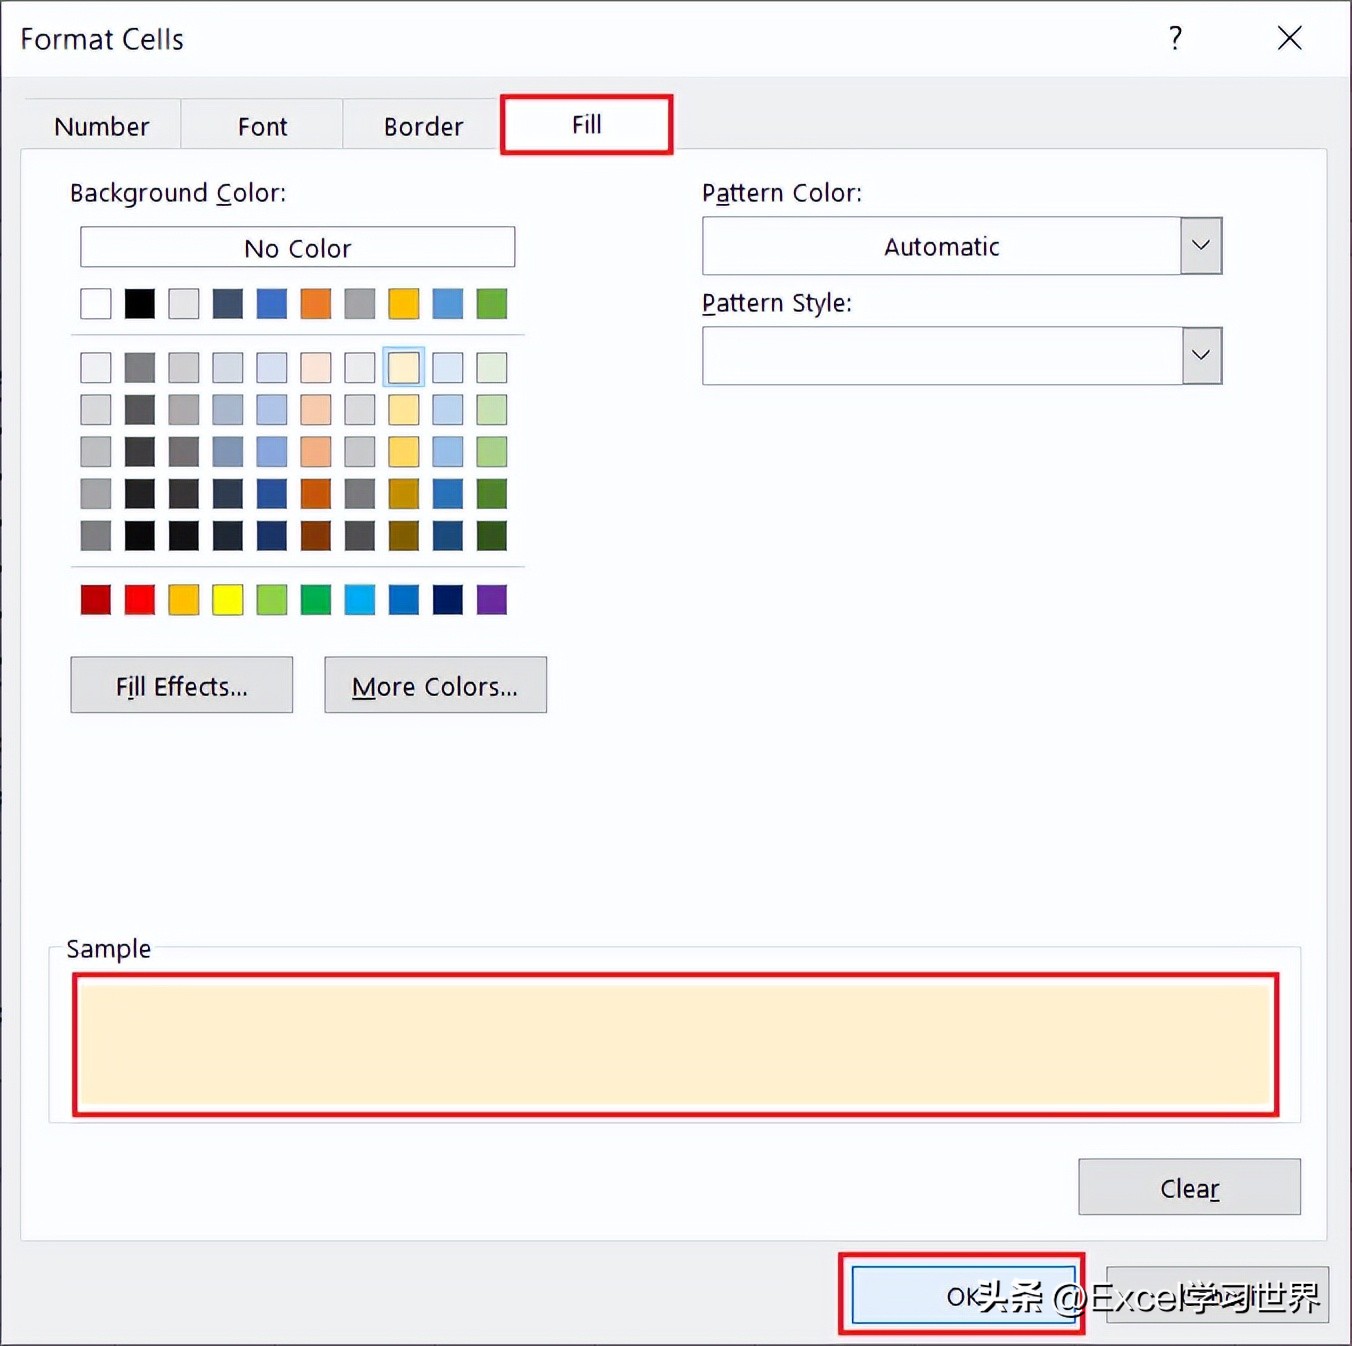Image resolution: width=1352 pixels, height=1346 pixels.
Task: Open the Border tab
Action: coord(423,126)
